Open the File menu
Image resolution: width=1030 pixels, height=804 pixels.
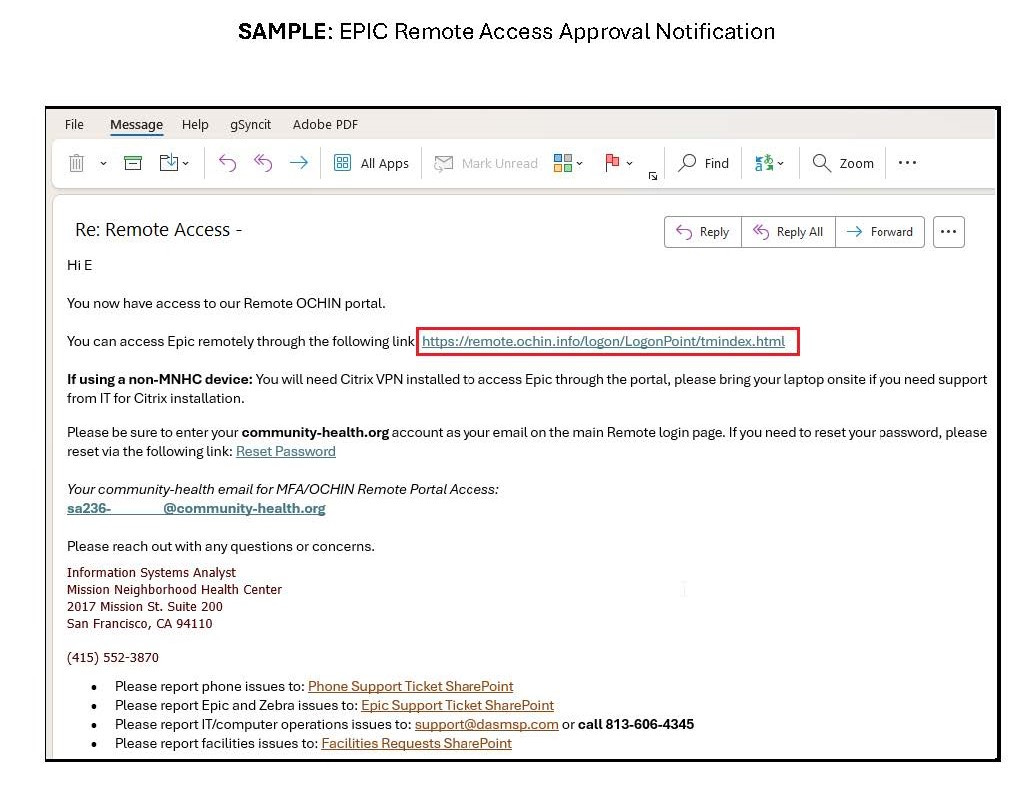click(74, 125)
